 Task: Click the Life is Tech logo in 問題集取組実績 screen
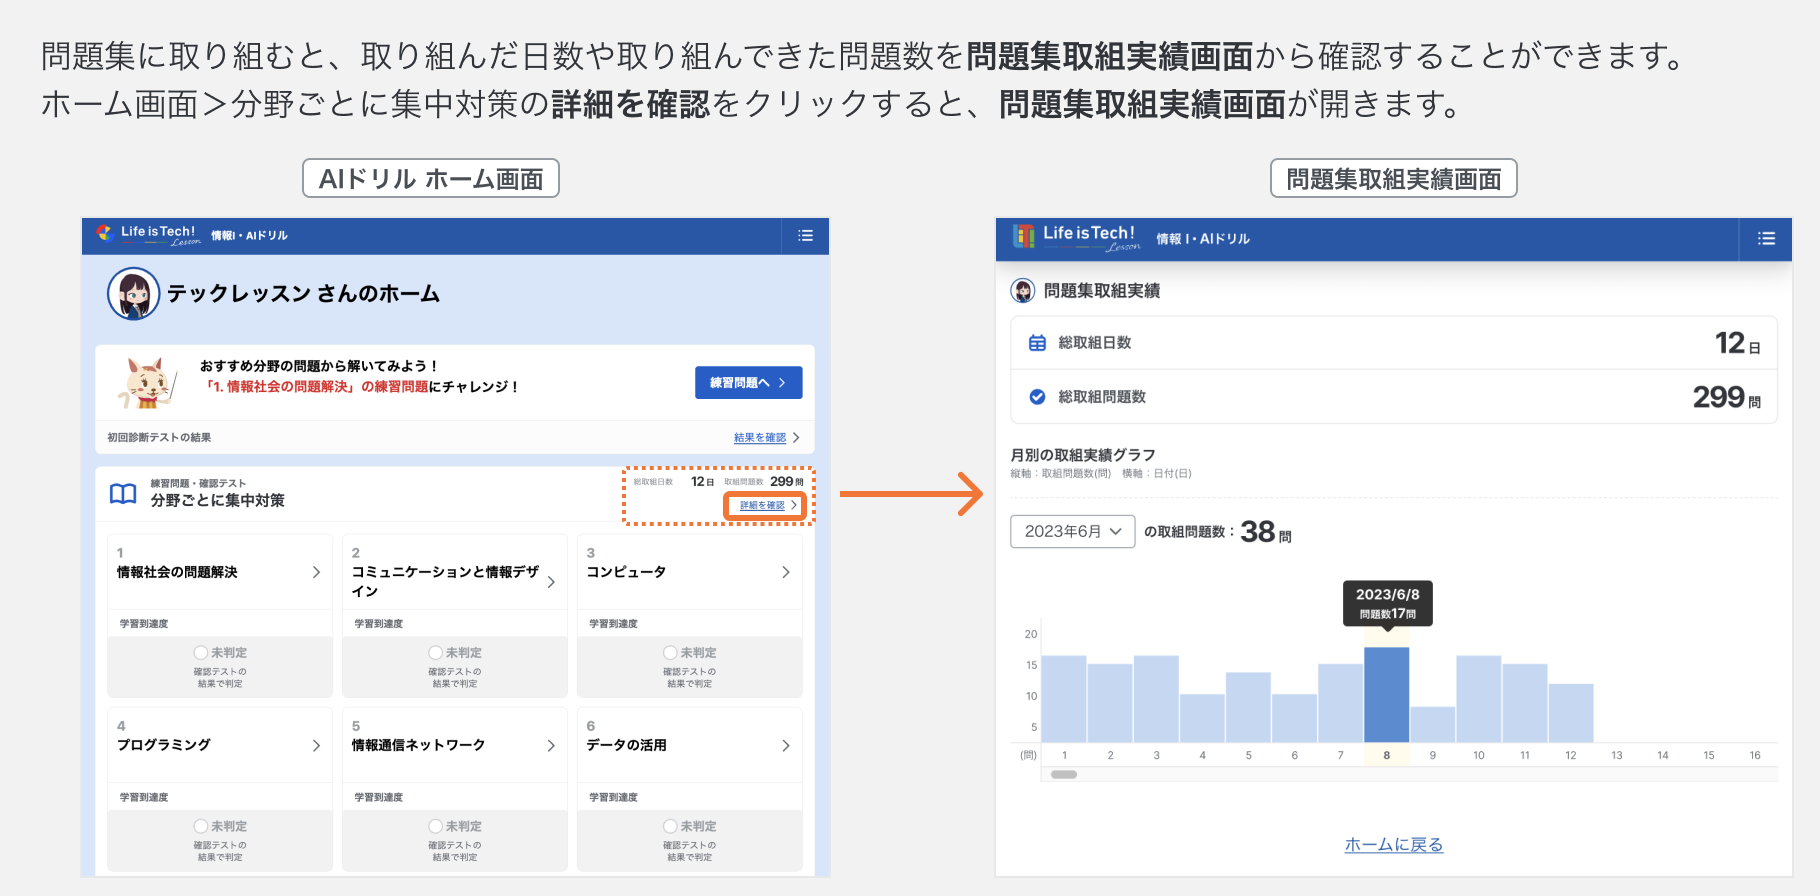pos(1077,237)
